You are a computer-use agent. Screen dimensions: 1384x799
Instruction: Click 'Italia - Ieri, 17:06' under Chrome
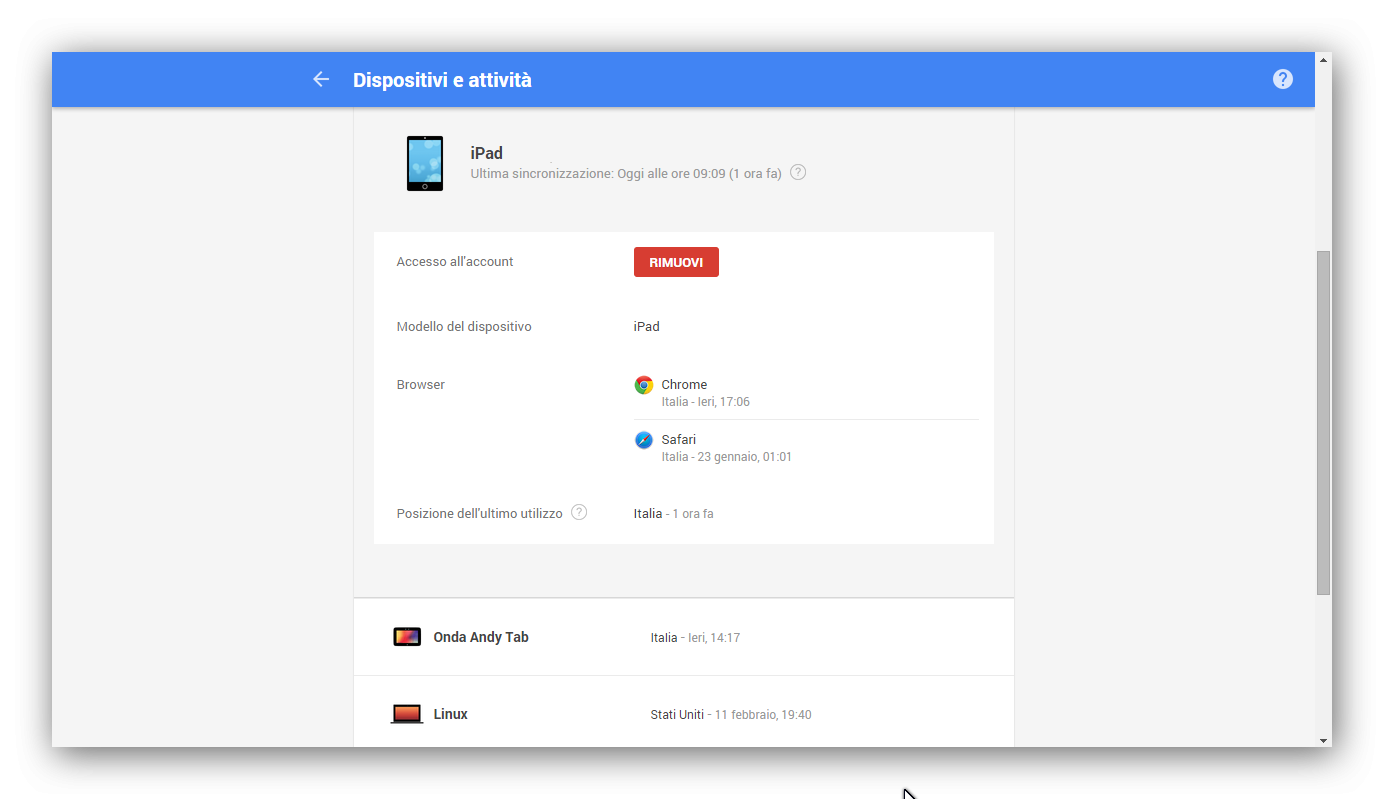tap(706, 402)
